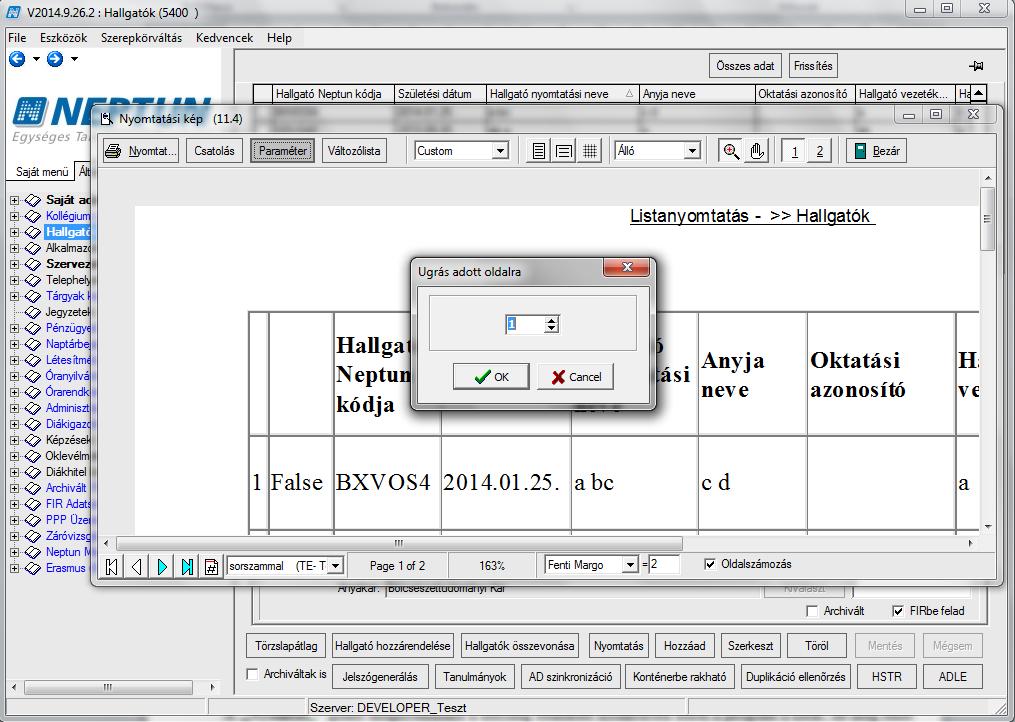Confirm with OK in Ugrás adott oldalra
The image size is (1015, 722).
pyautogui.click(x=491, y=376)
